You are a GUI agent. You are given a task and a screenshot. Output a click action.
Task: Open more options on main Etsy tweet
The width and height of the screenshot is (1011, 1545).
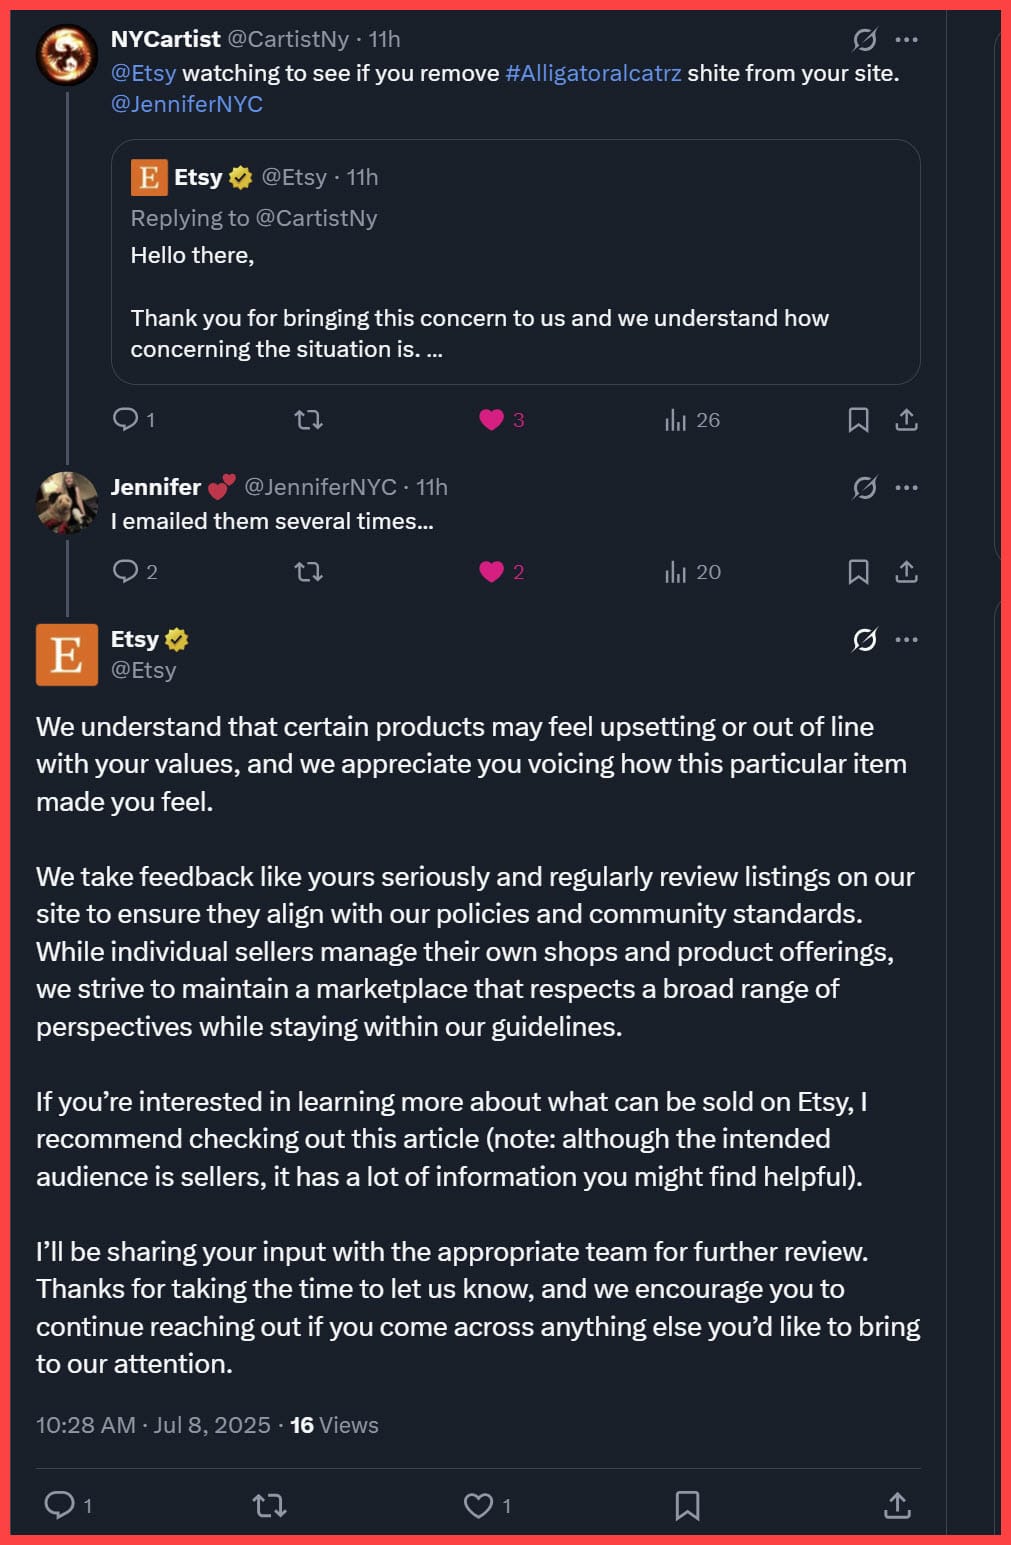pyautogui.click(x=906, y=640)
